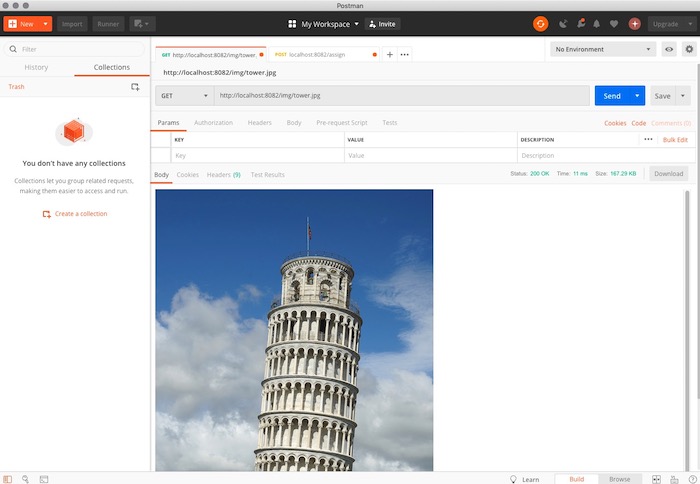Open the red user avatar icon
This screenshot has height=484, width=700.
point(634,24)
